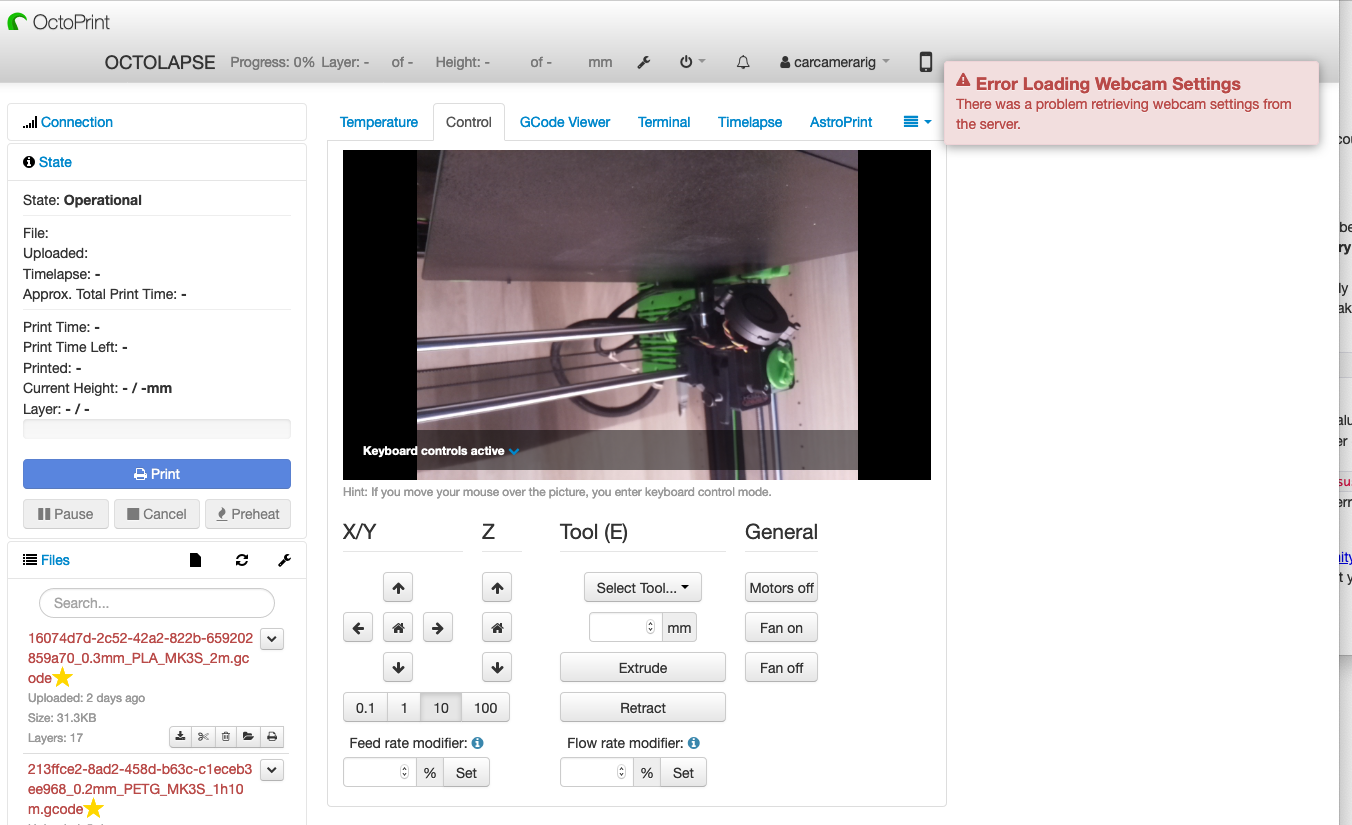Jog the X/Y axis down arrow
The width and height of the screenshot is (1352, 825).
click(398, 668)
